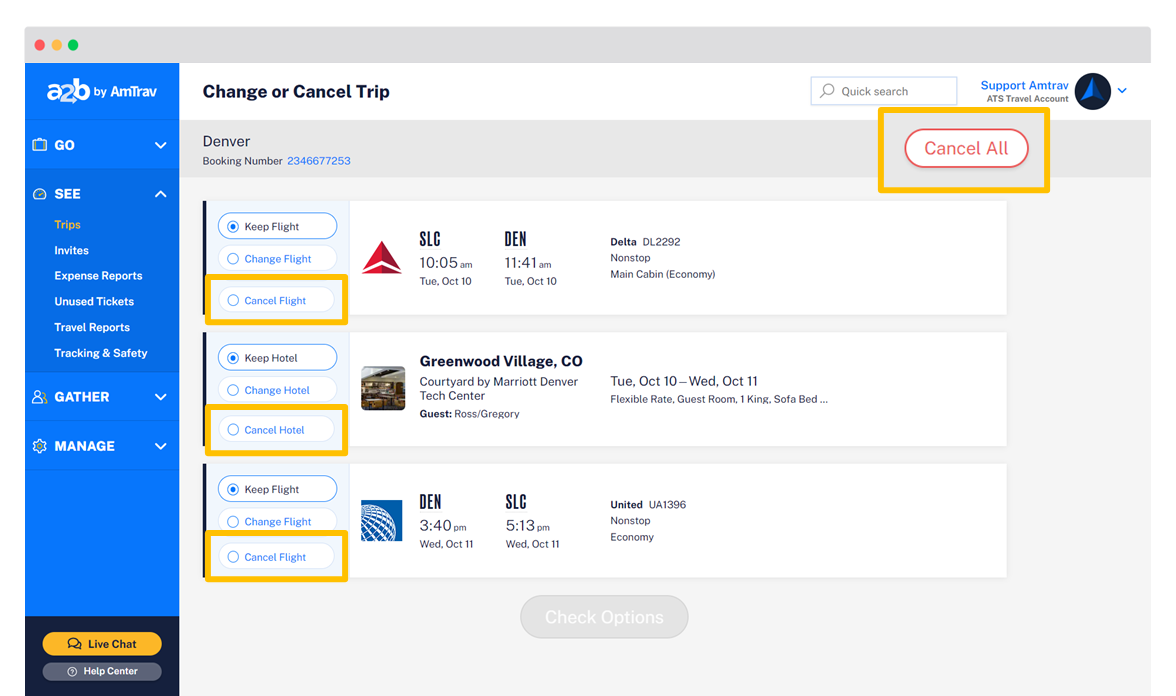Select the GO suitcase icon in sidebar

(x=41, y=145)
